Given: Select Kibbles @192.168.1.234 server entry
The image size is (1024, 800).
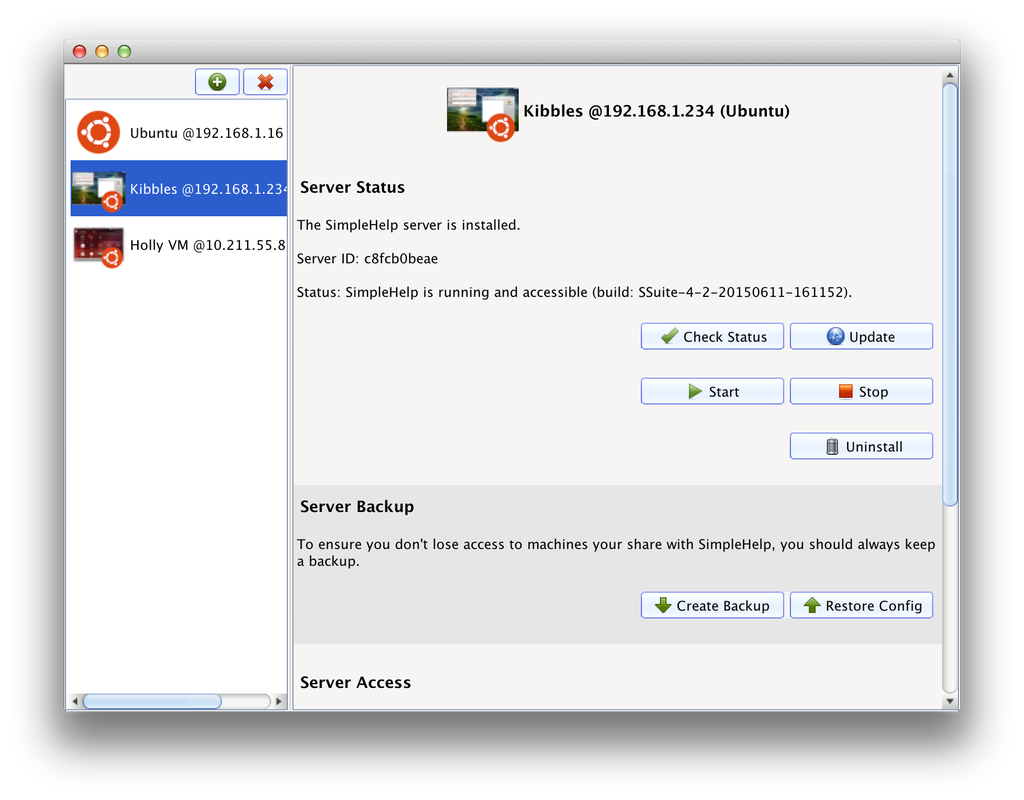Looking at the screenshot, I should pyautogui.click(x=178, y=189).
